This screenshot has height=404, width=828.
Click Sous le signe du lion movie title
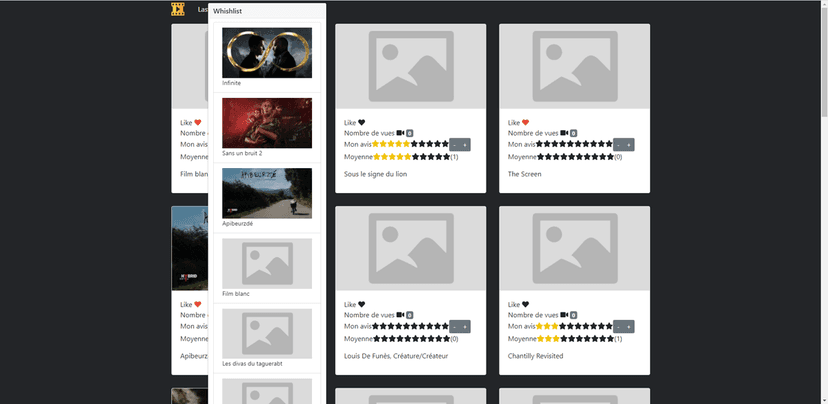[375, 174]
